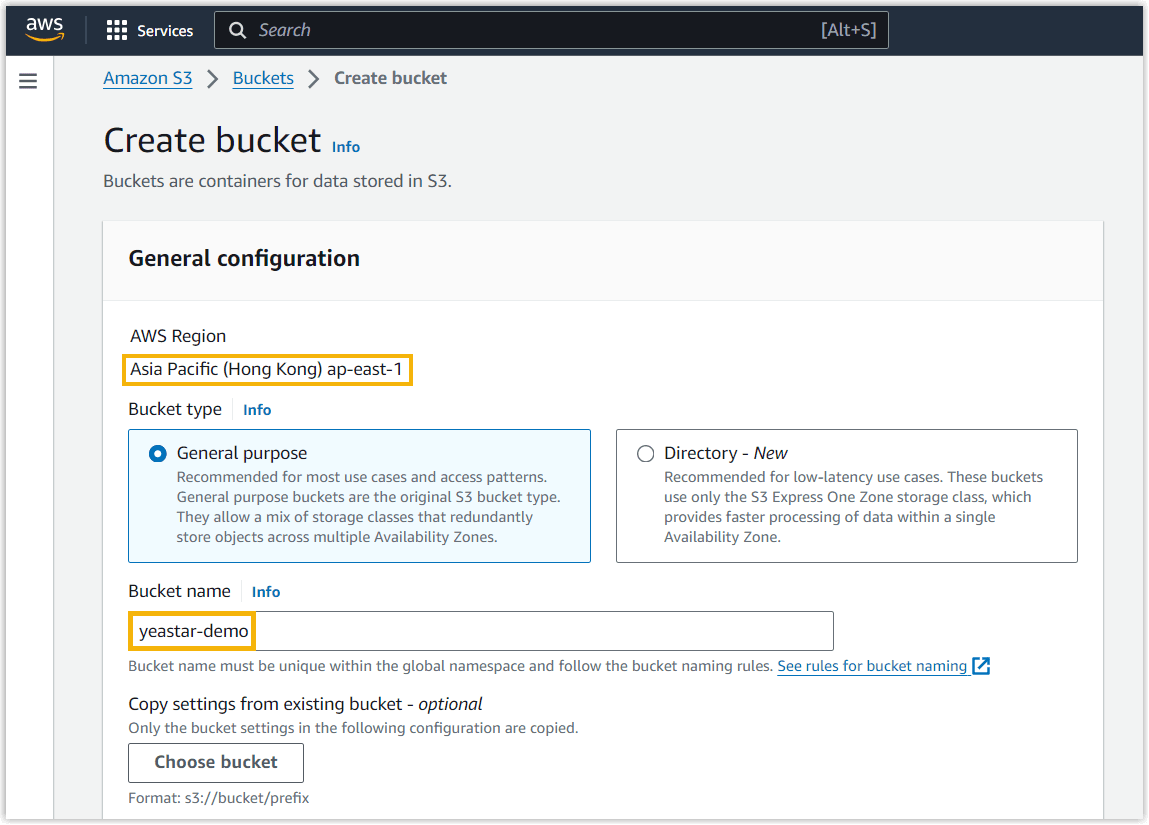This screenshot has height=825, width=1149.
Task: Click the search magnifier icon
Action: coord(237,30)
